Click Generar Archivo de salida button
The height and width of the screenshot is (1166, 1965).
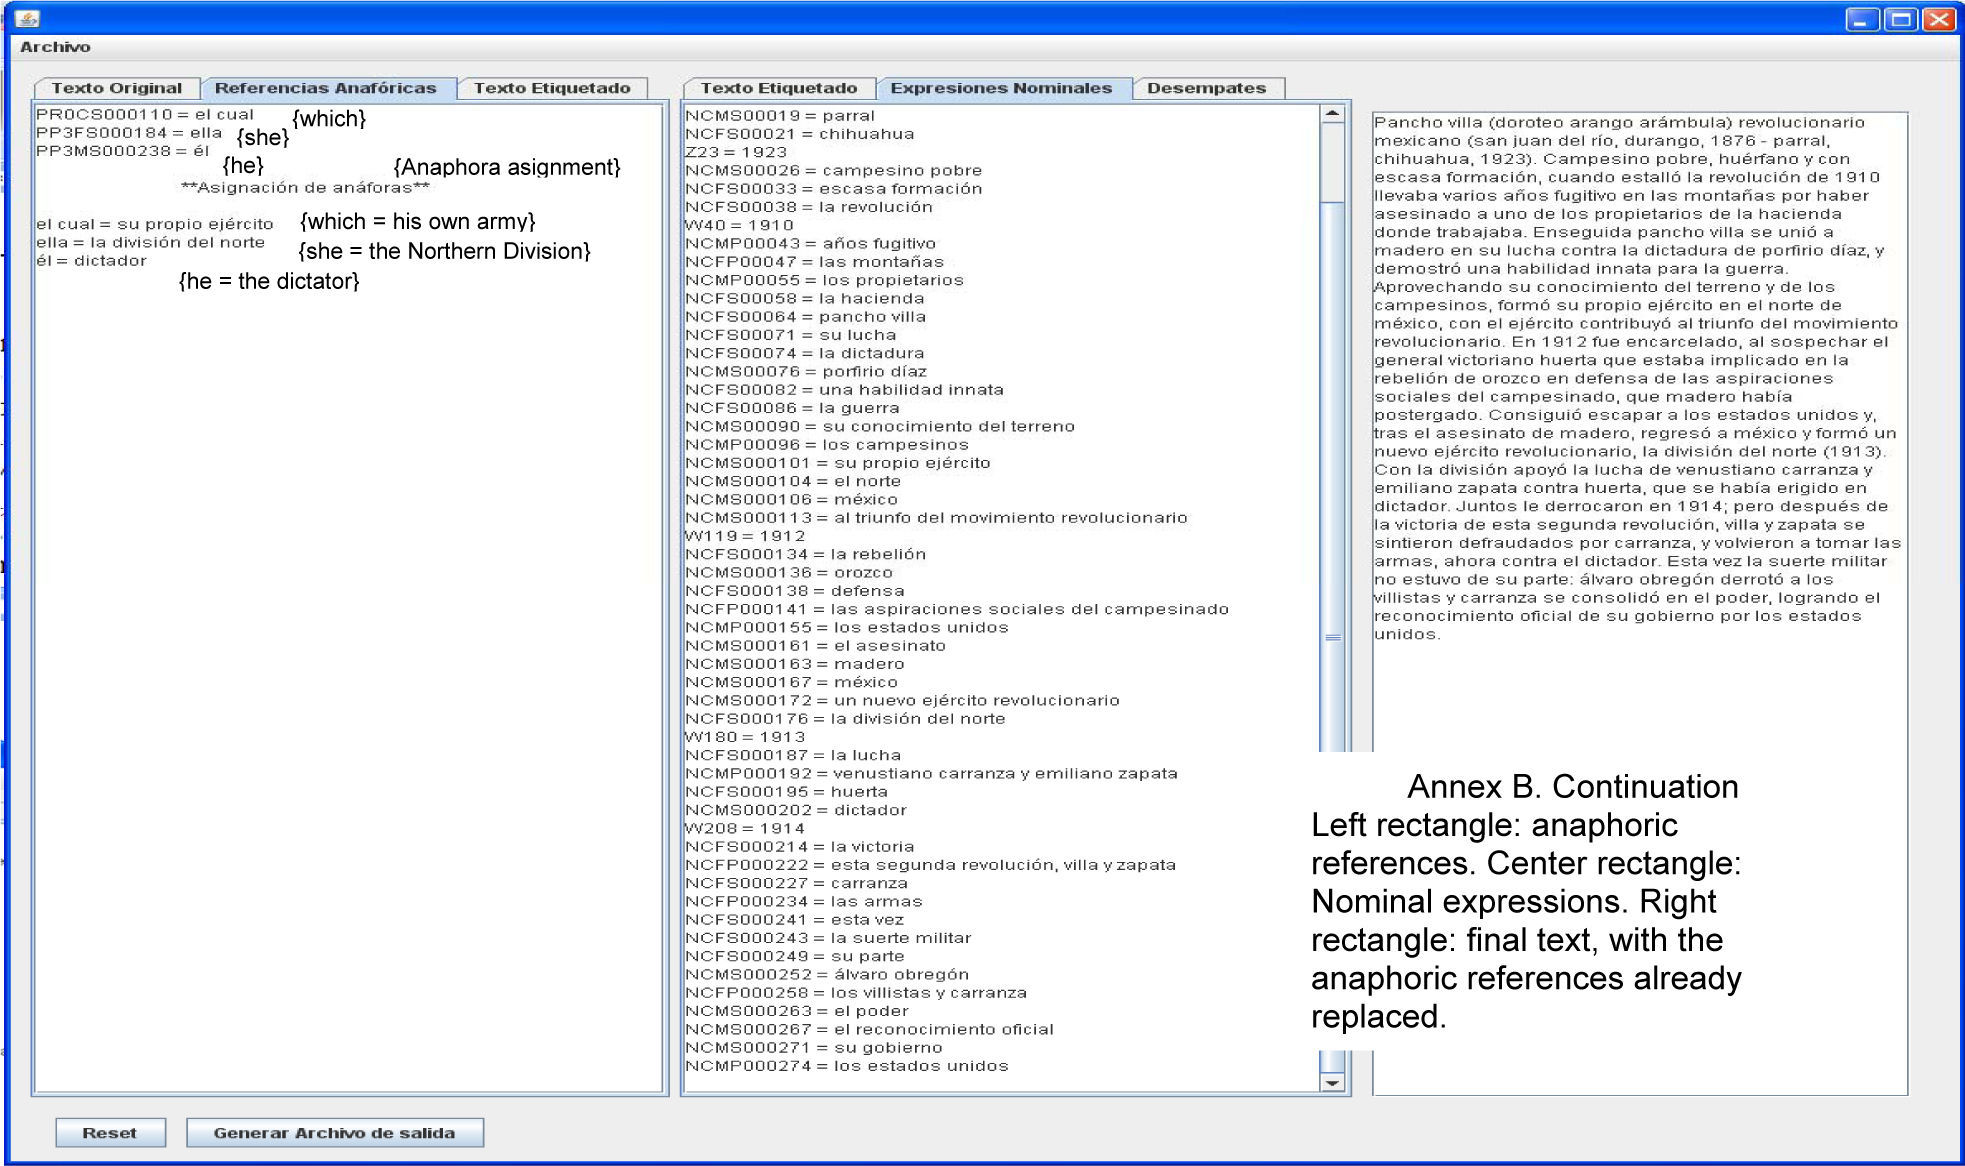334,1133
